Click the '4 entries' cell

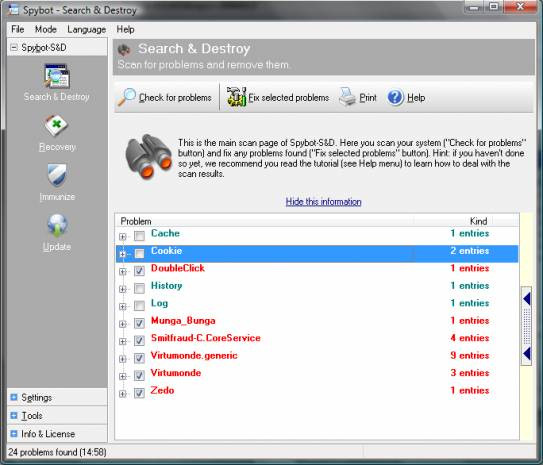pos(470,338)
